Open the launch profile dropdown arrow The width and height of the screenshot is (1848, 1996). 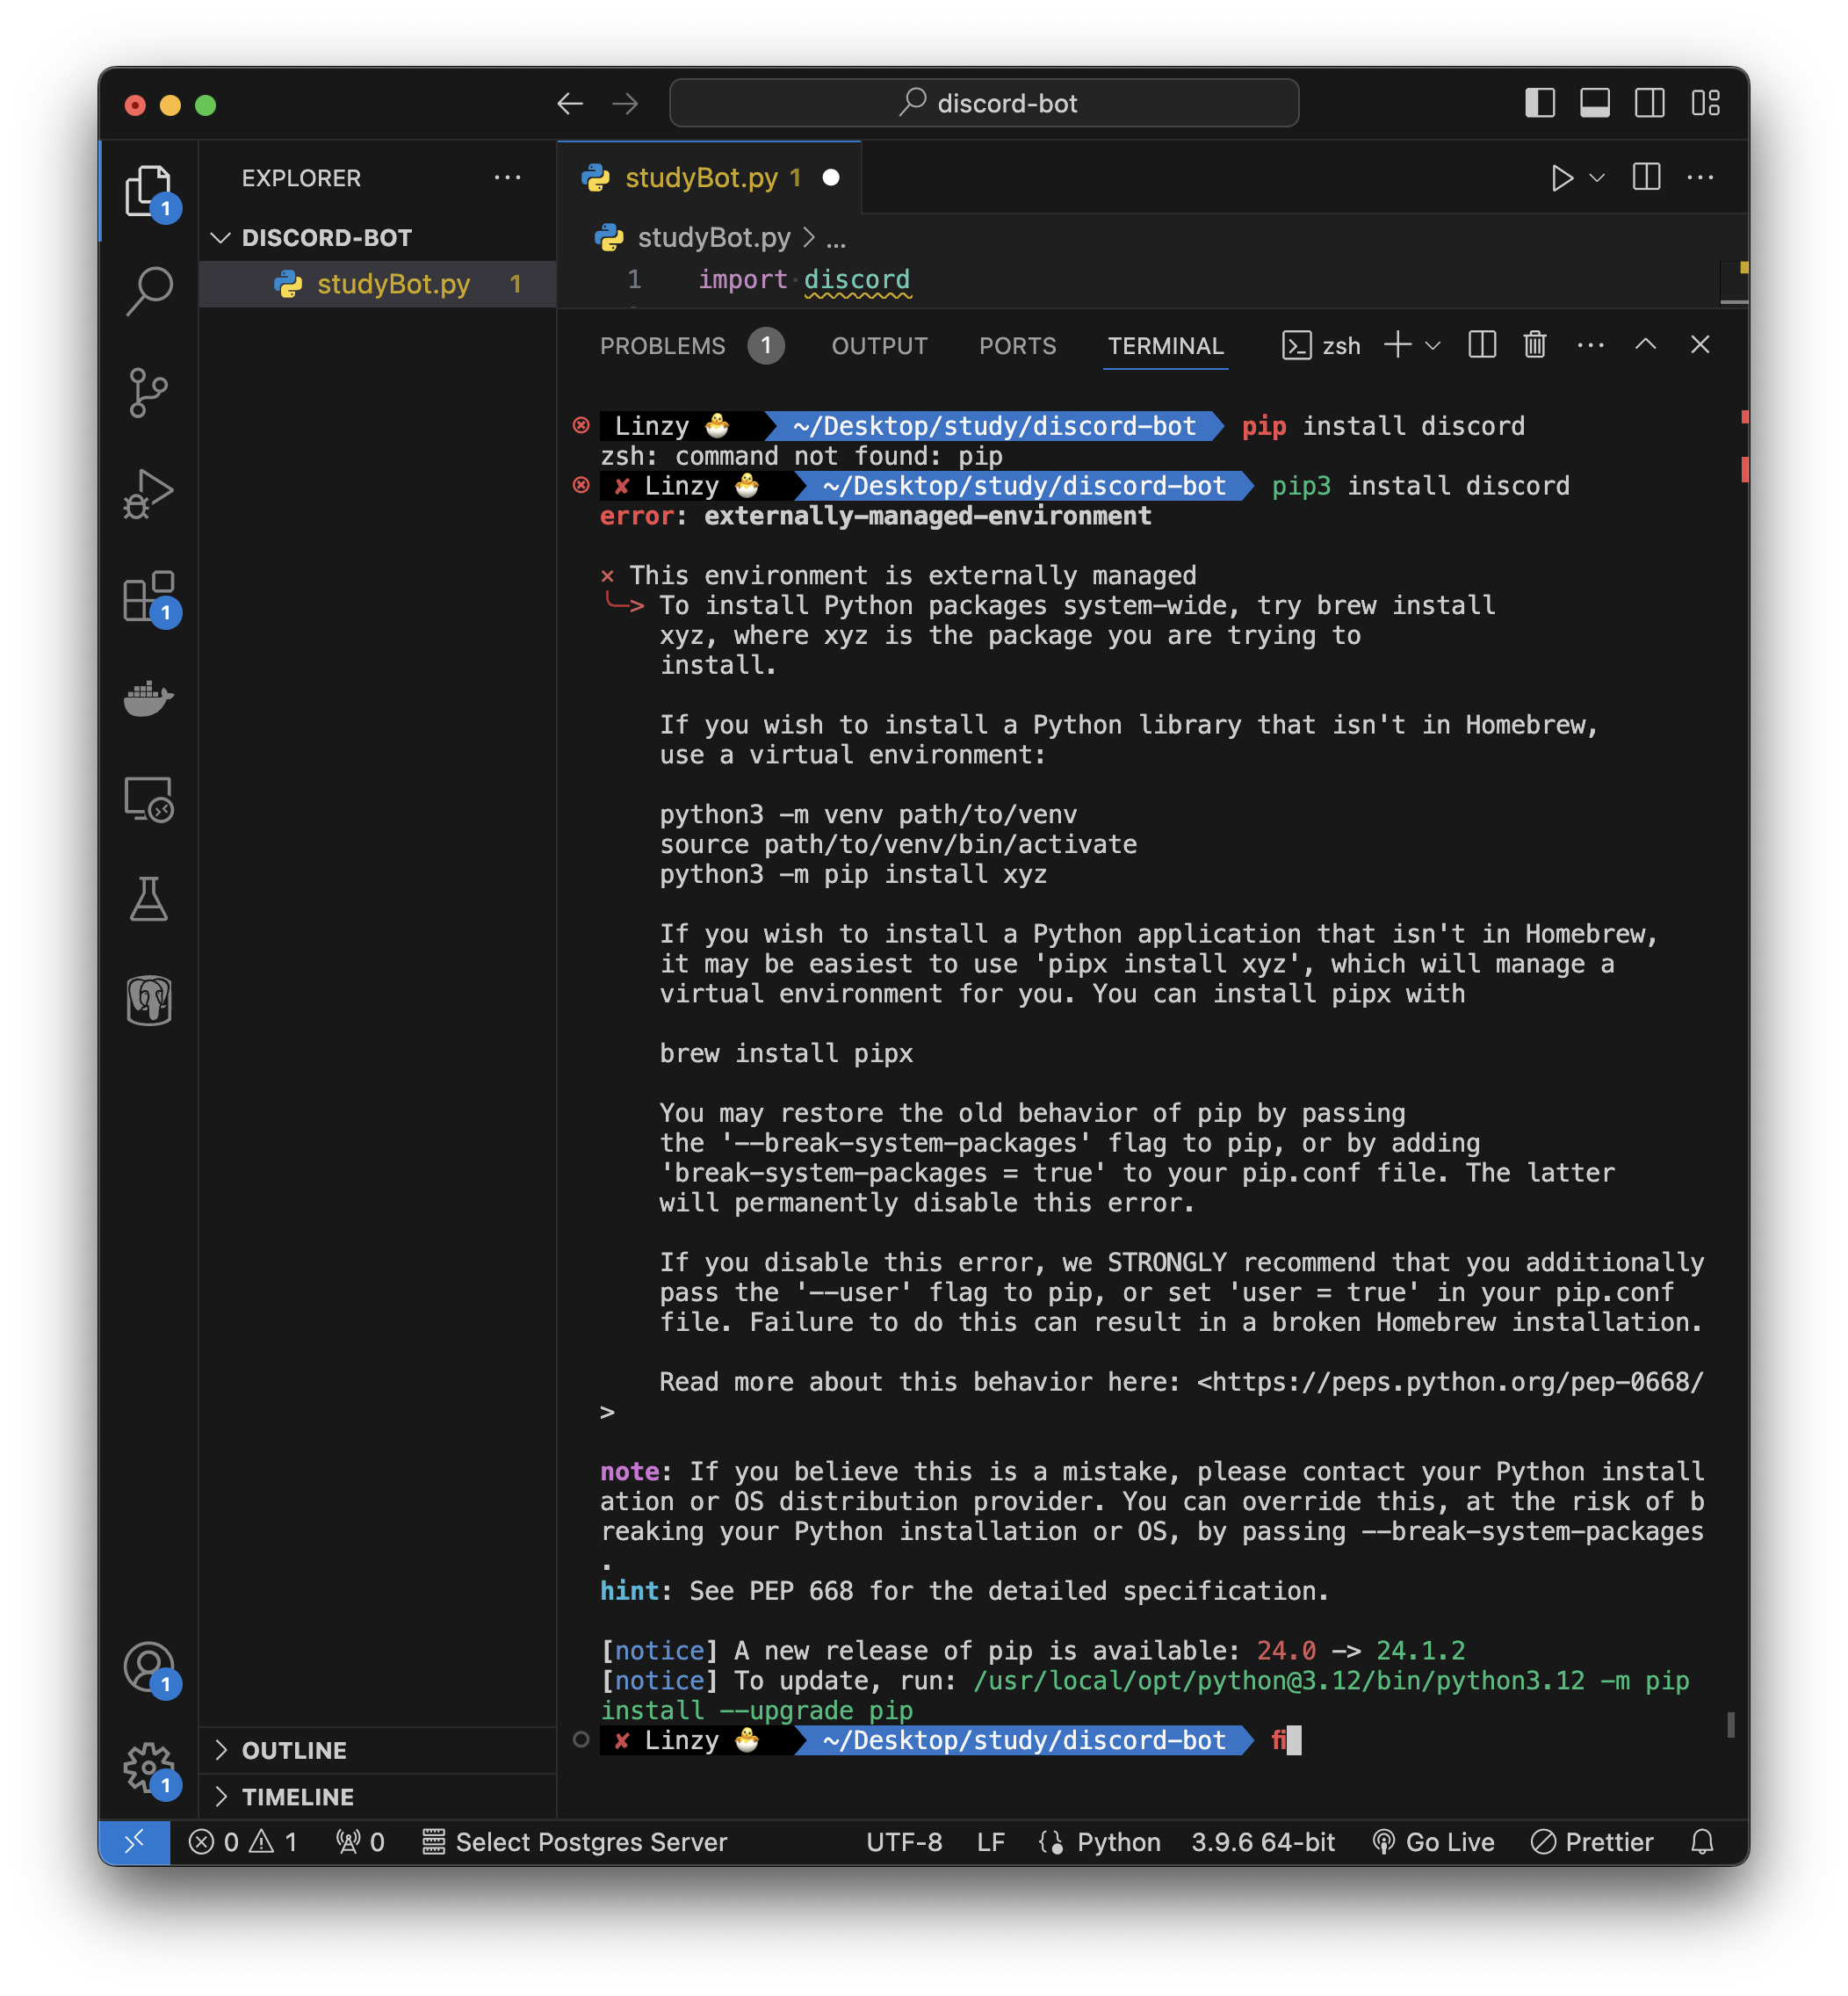pyautogui.click(x=1432, y=345)
